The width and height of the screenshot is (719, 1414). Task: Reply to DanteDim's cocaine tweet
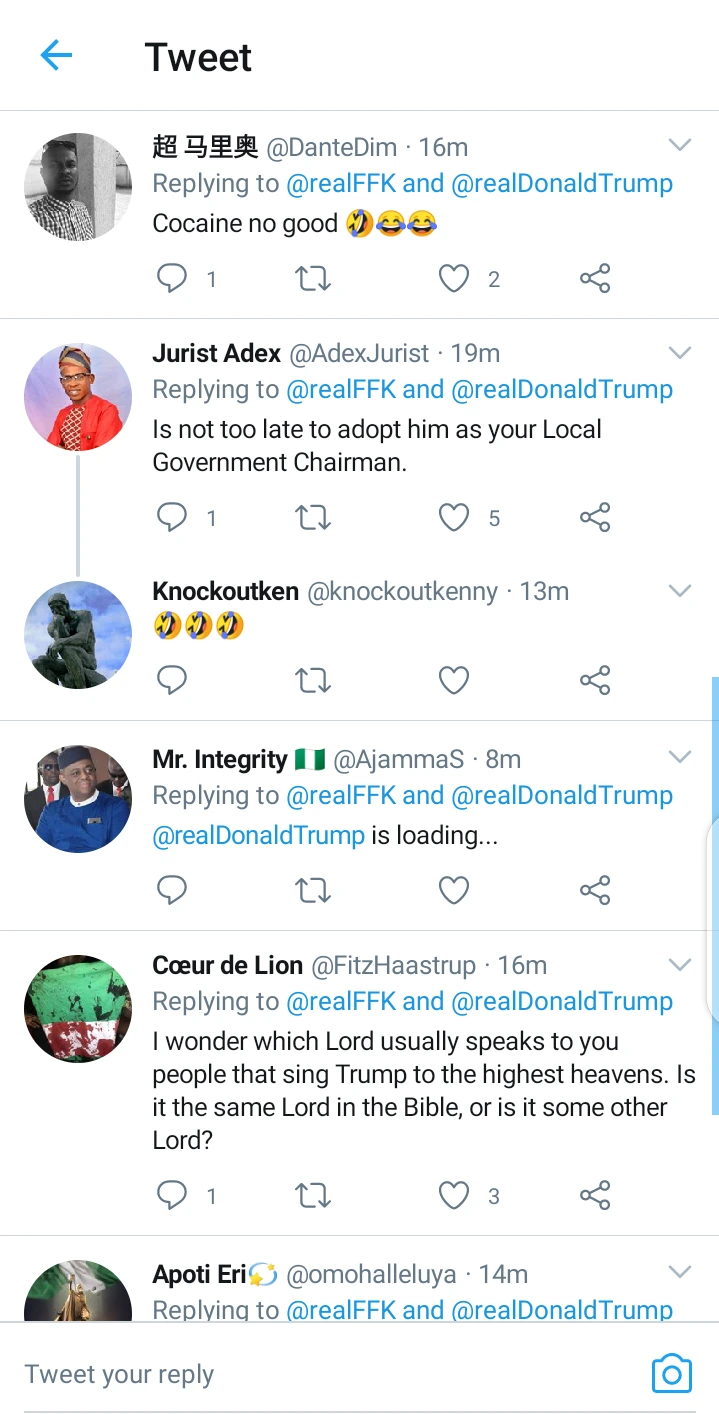point(172,278)
